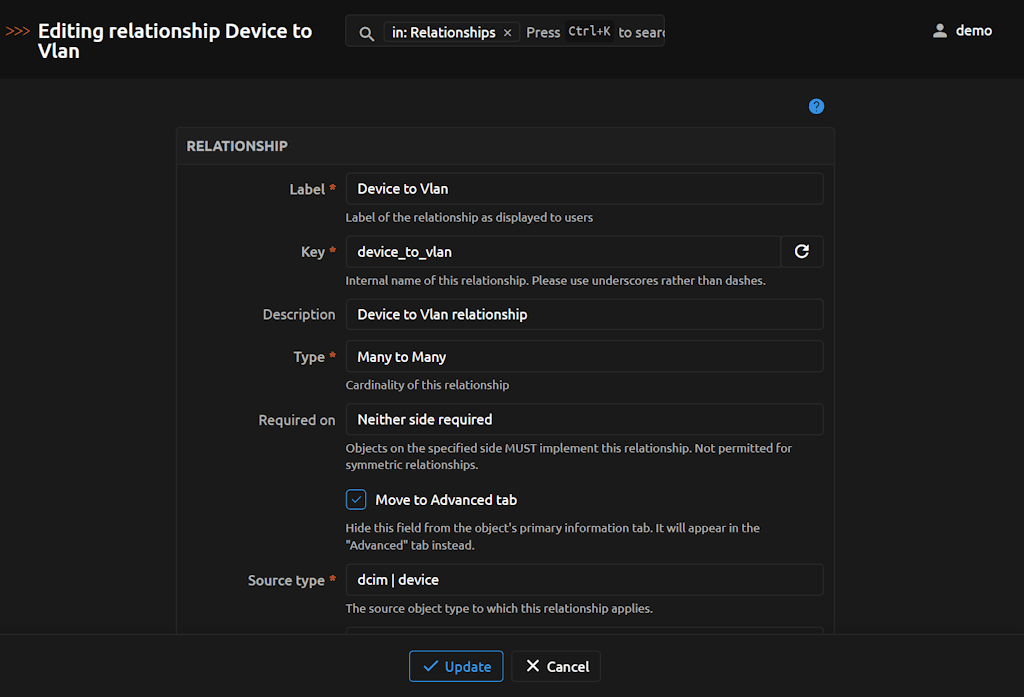This screenshot has height=697, width=1024.
Task: Click the 'in: Relationships' filter chip label
Action: click(443, 33)
